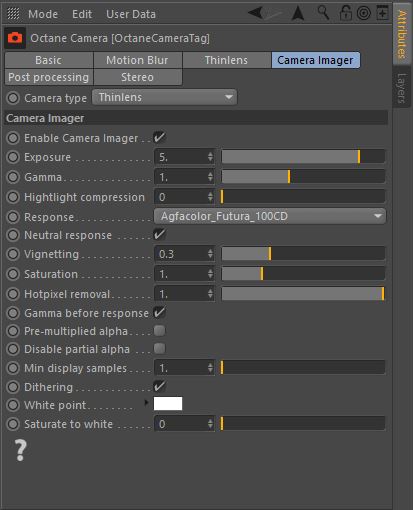Enable Disable partial alpha checkbox

click(159, 349)
